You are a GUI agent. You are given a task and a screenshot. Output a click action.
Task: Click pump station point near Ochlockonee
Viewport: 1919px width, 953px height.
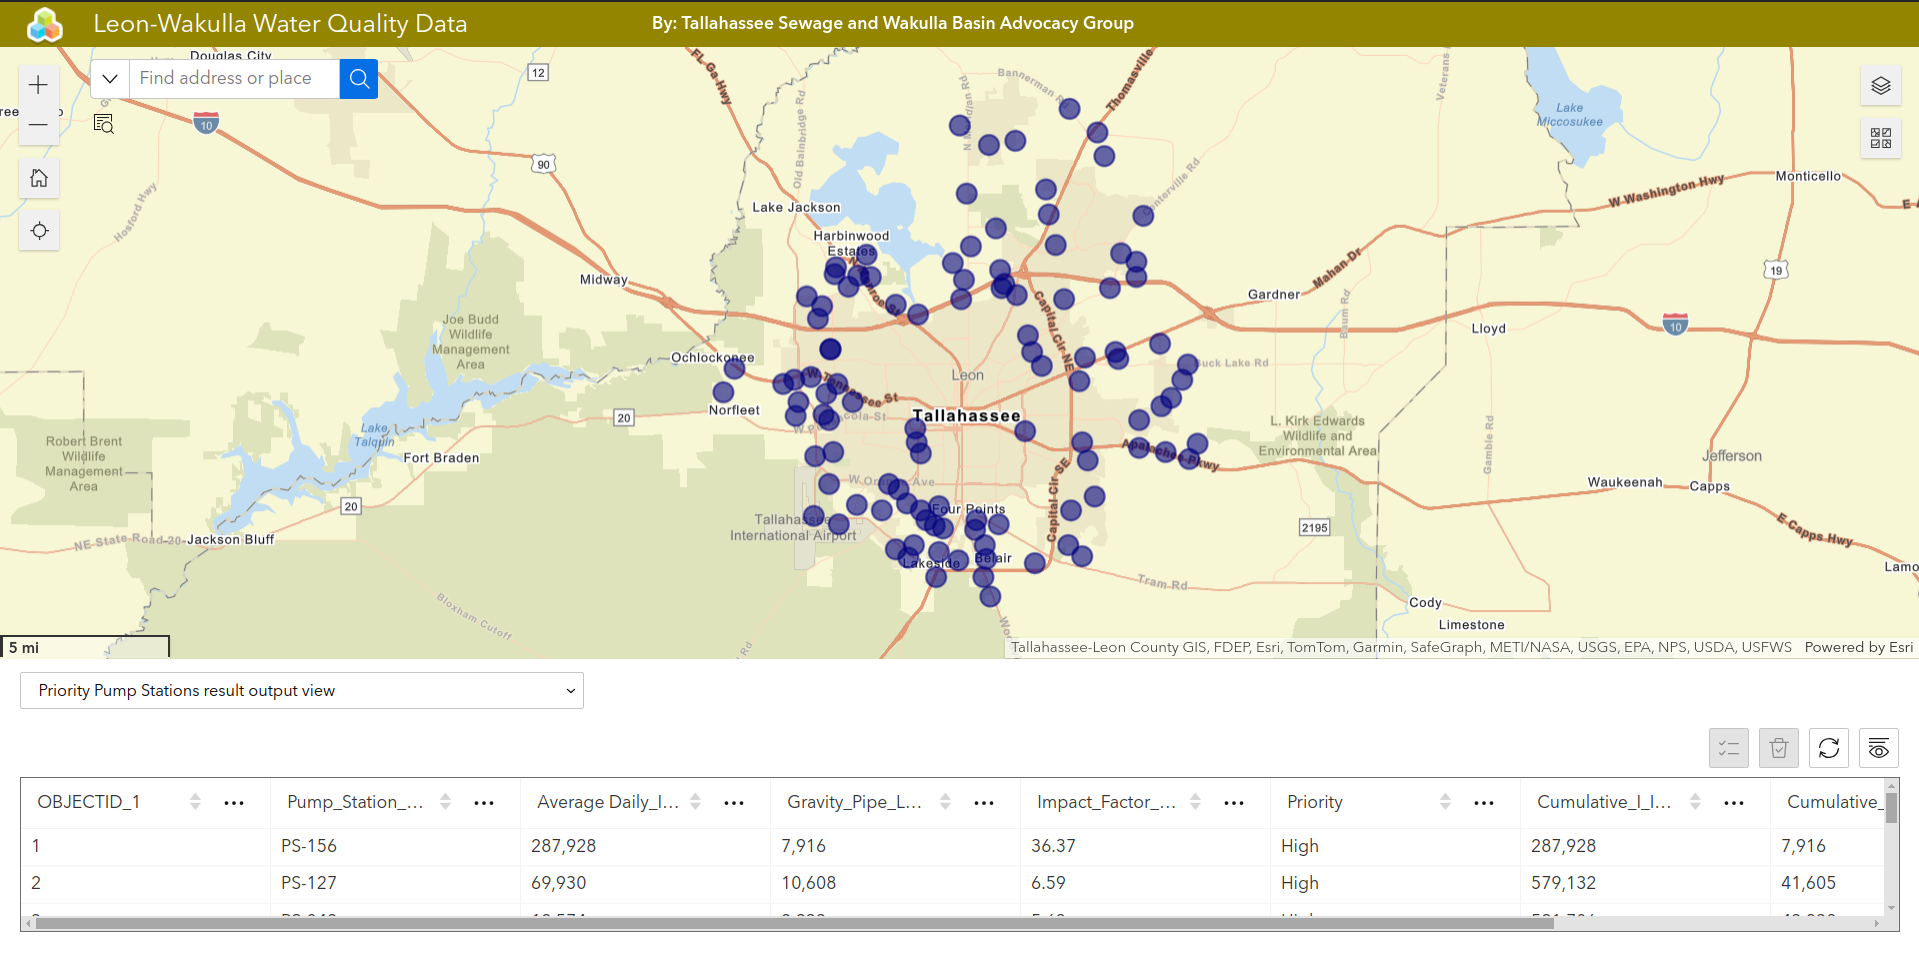(x=734, y=368)
